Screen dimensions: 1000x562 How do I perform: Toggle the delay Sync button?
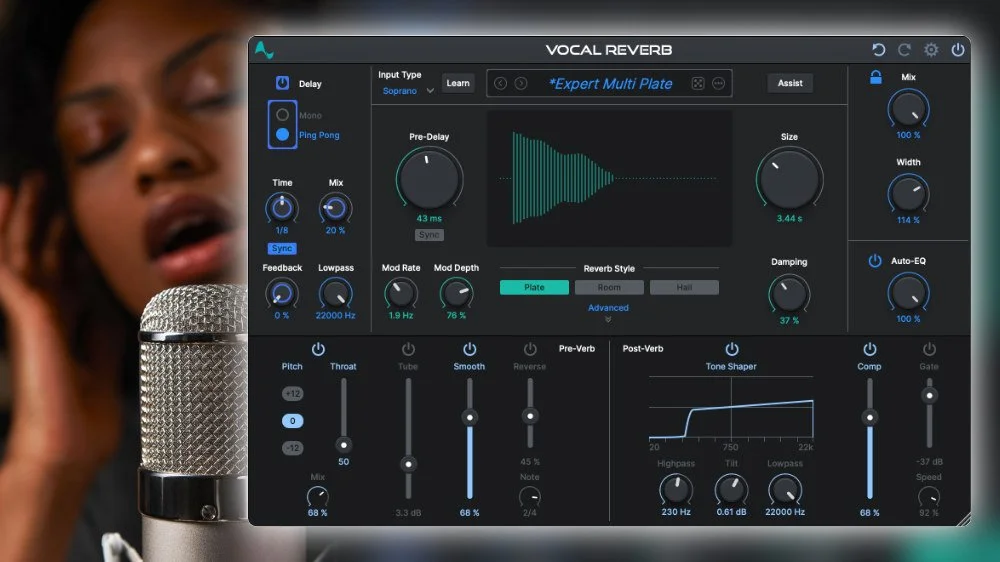(x=282, y=249)
